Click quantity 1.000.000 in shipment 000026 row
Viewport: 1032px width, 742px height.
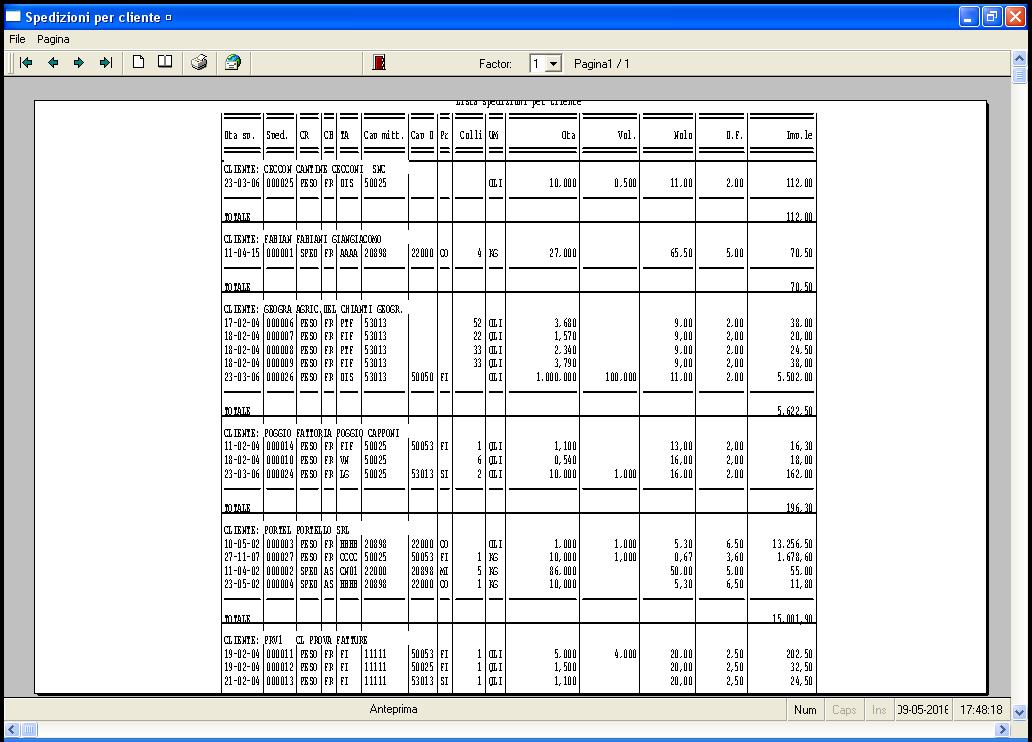[x=555, y=377]
